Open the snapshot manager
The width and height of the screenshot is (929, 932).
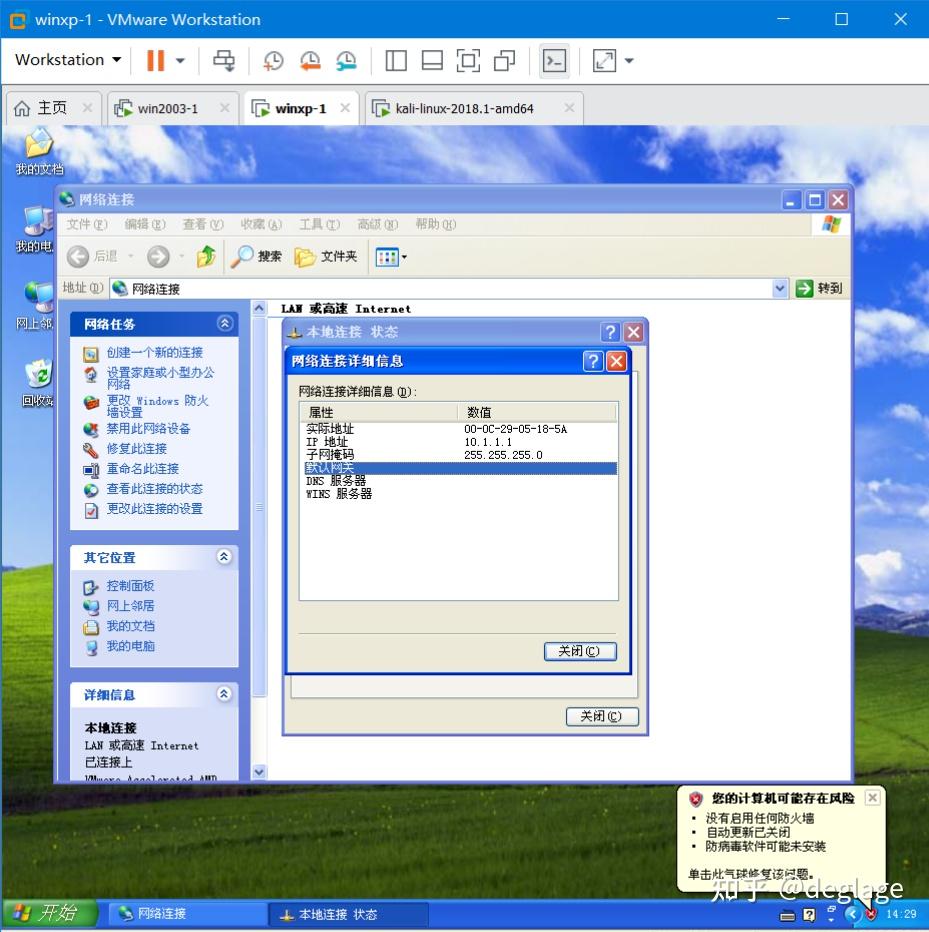(346, 60)
